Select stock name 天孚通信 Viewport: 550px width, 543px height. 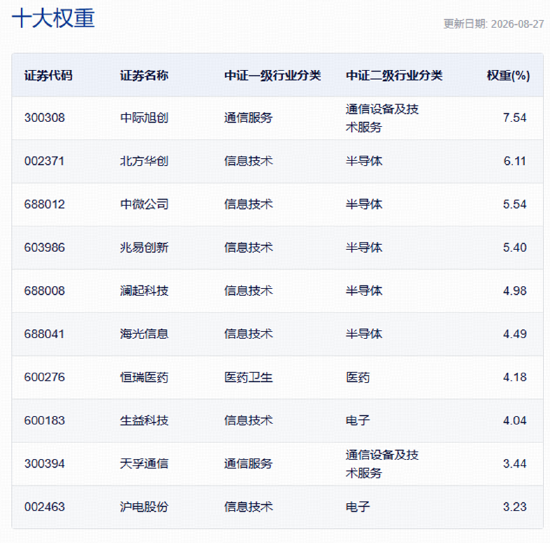(144, 464)
